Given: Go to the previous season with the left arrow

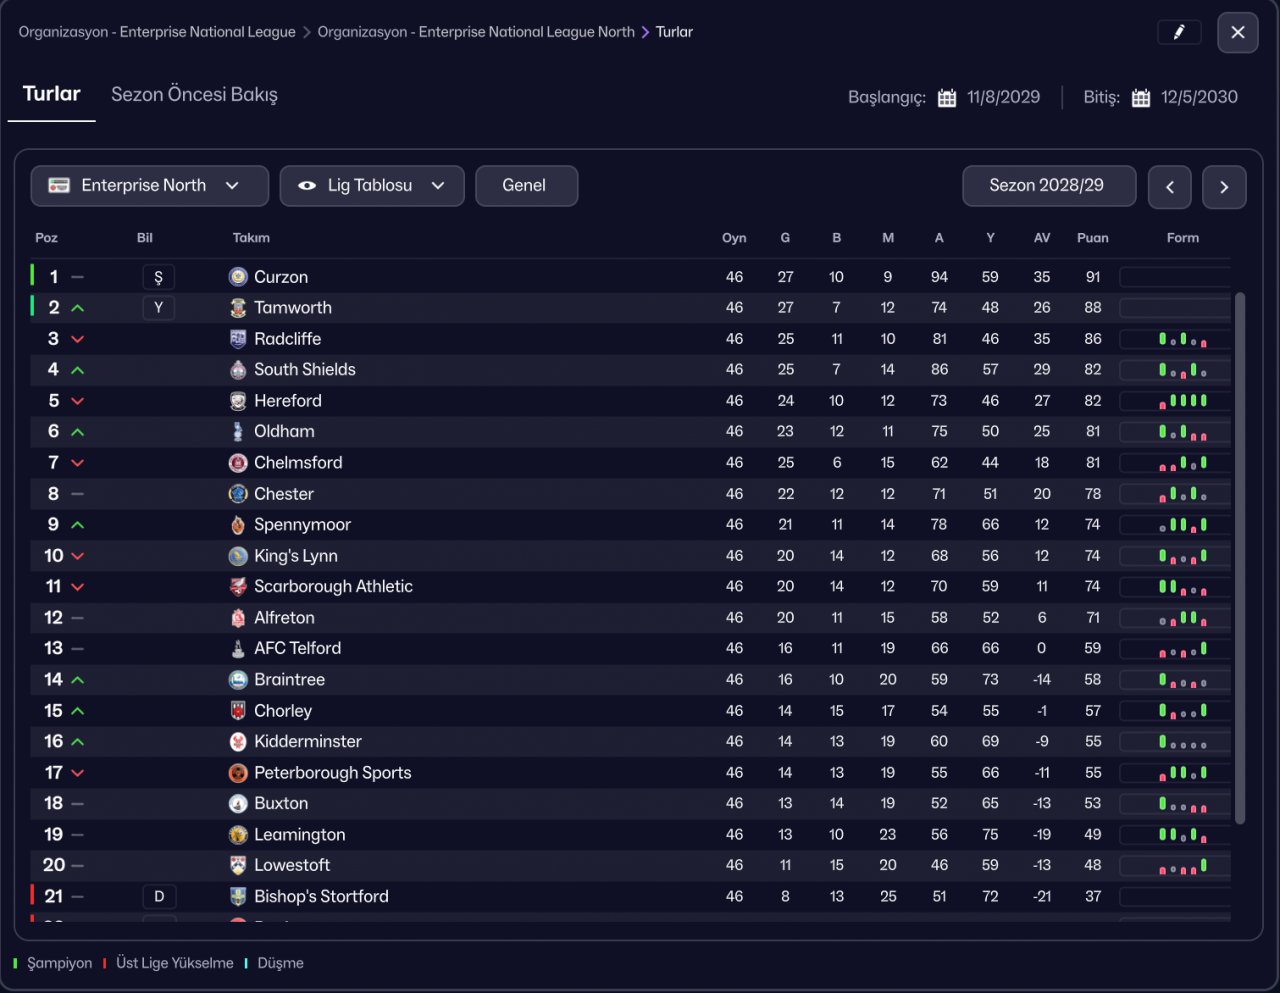Looking at the screenshot, I should coord(1169,187).
